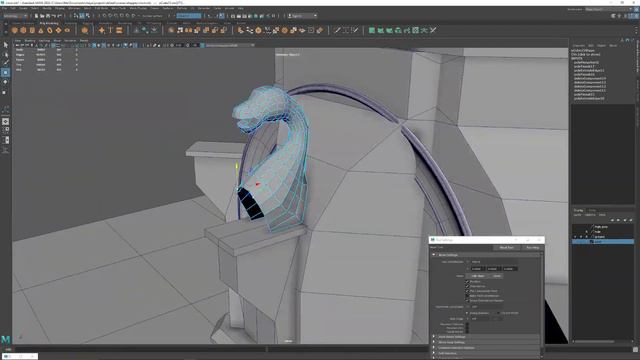Open the Windows menu
The width and height of the screenshot is (640, 360).
(x=74, y=8)
